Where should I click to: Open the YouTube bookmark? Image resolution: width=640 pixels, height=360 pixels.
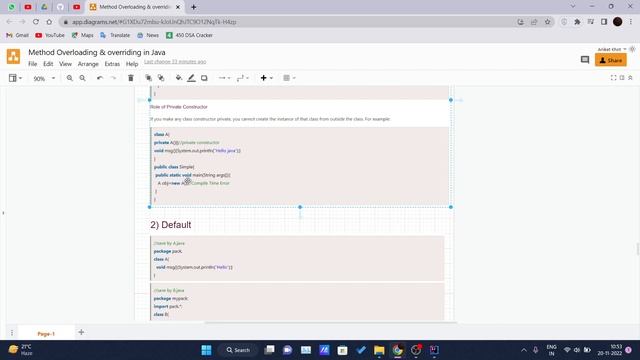pos(50,36)
